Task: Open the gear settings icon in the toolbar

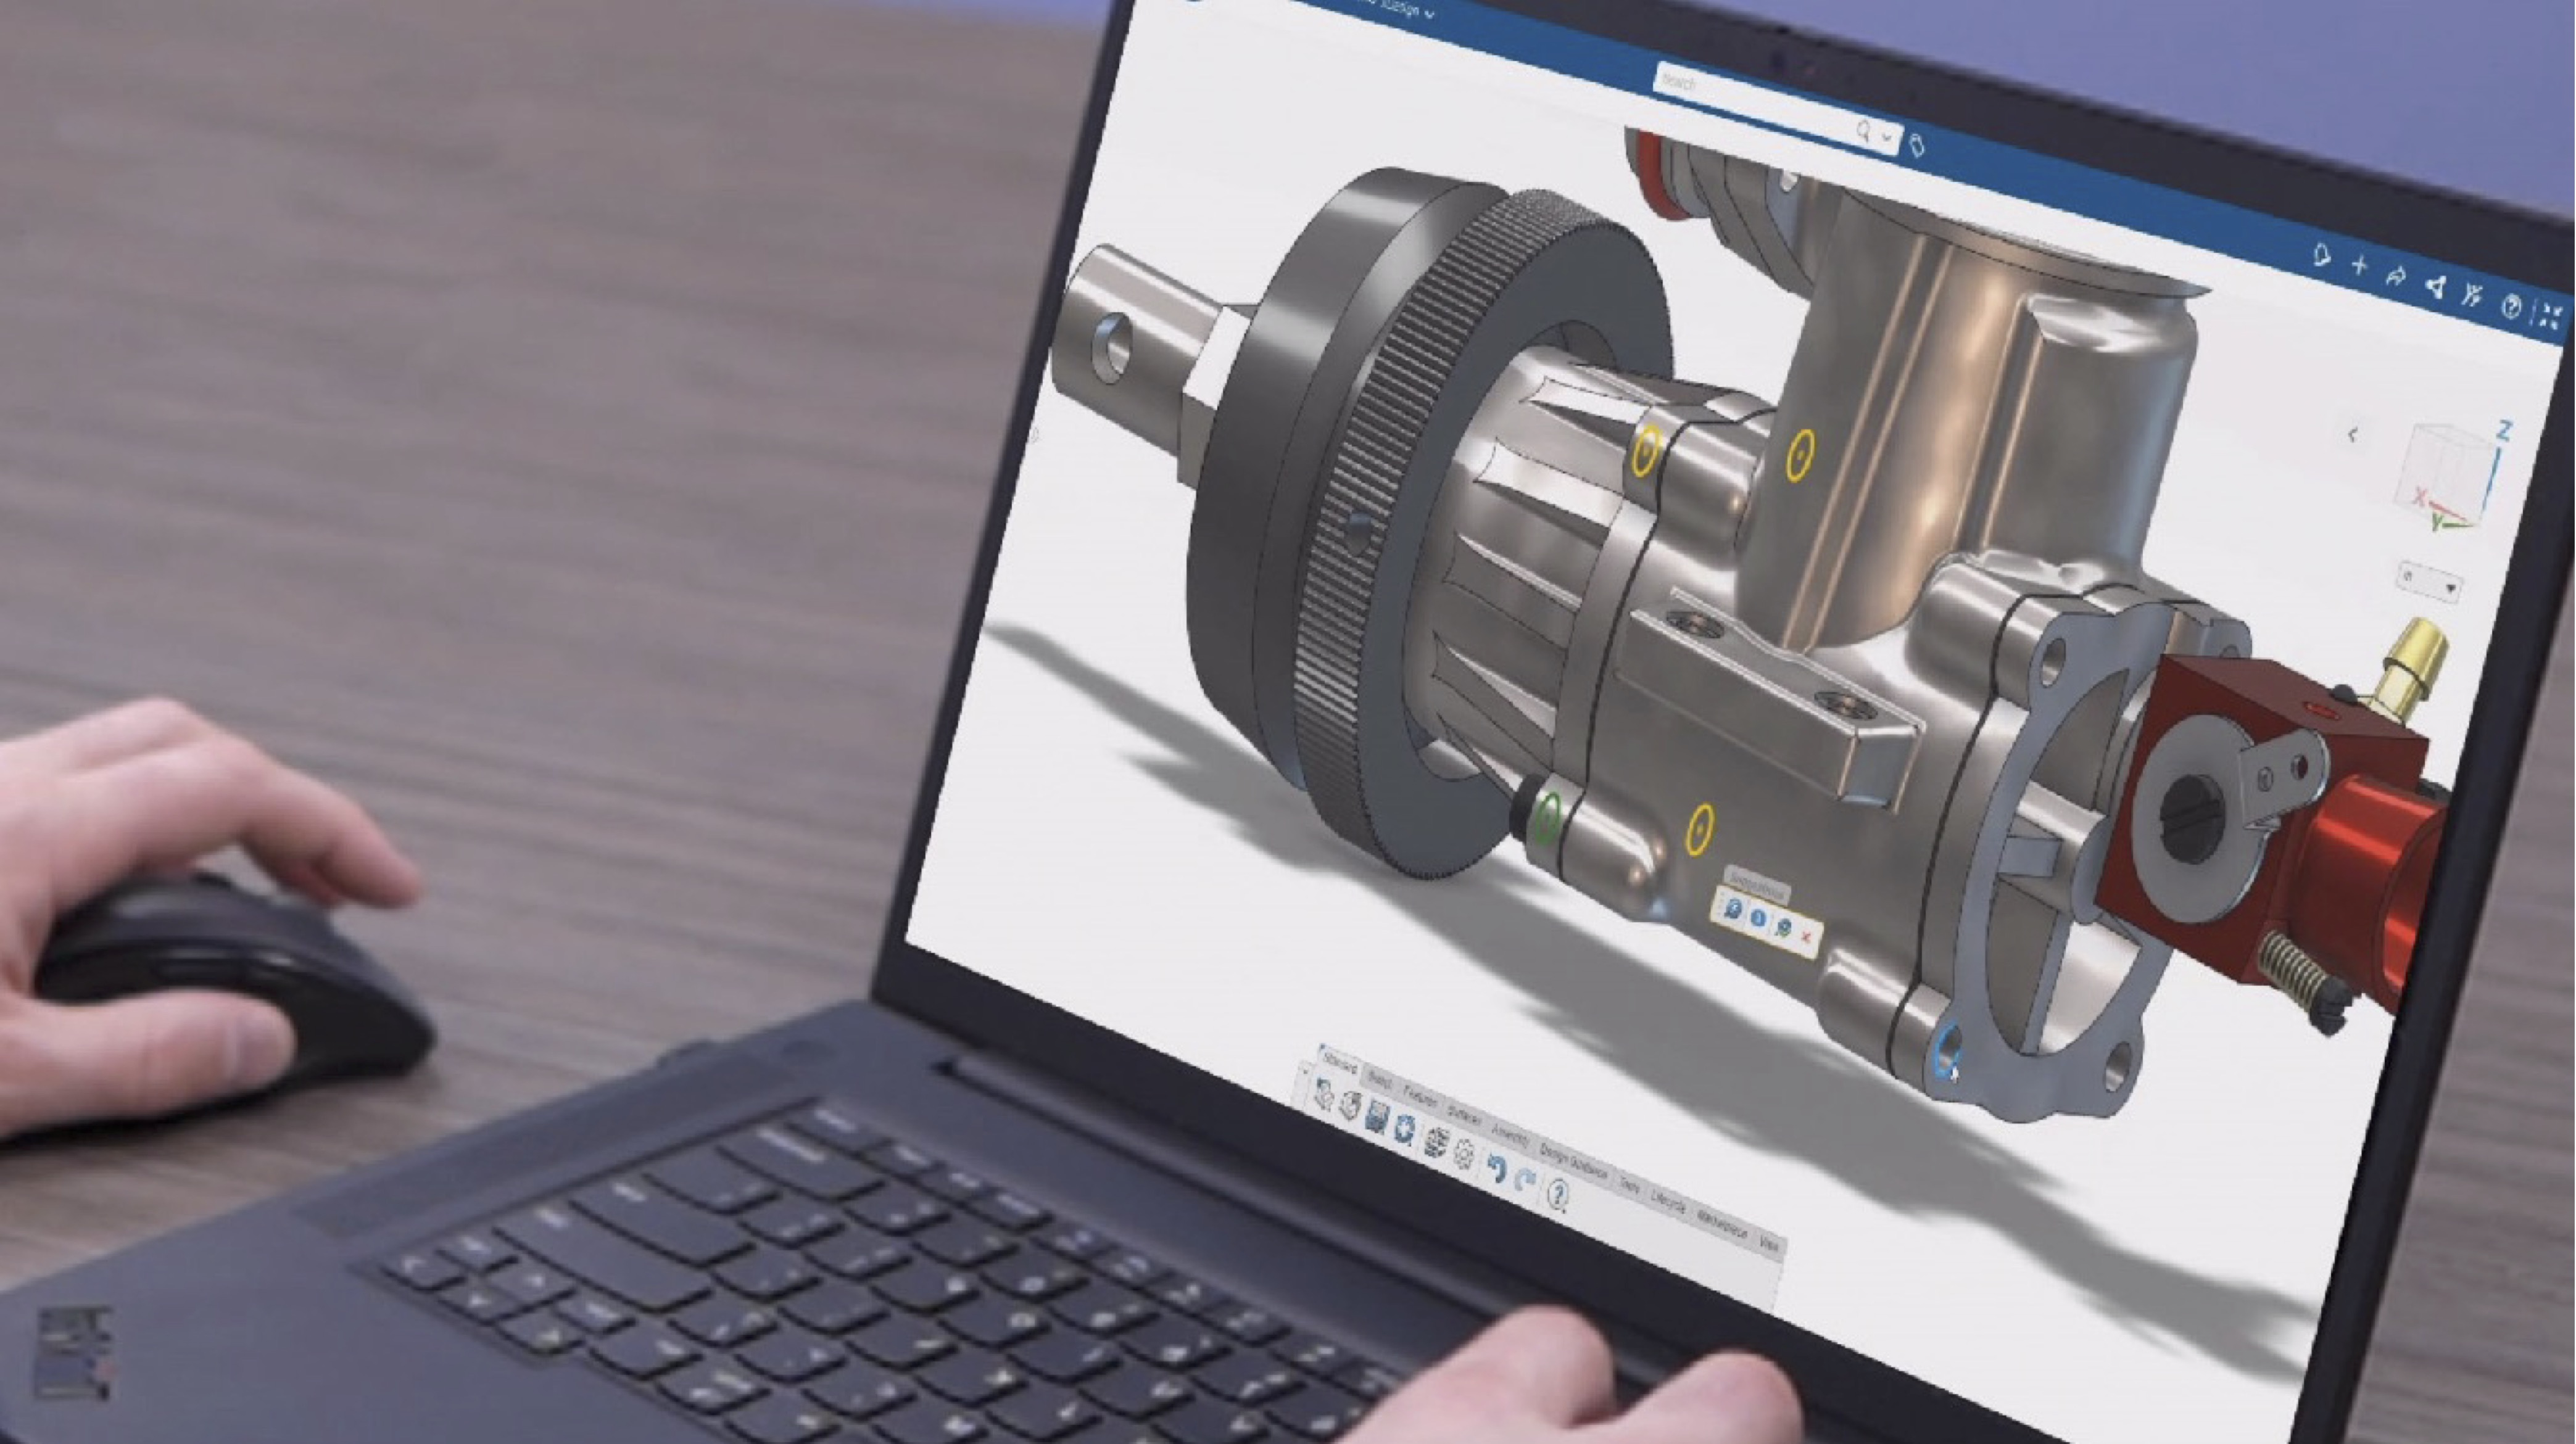Action: 1465,1154
